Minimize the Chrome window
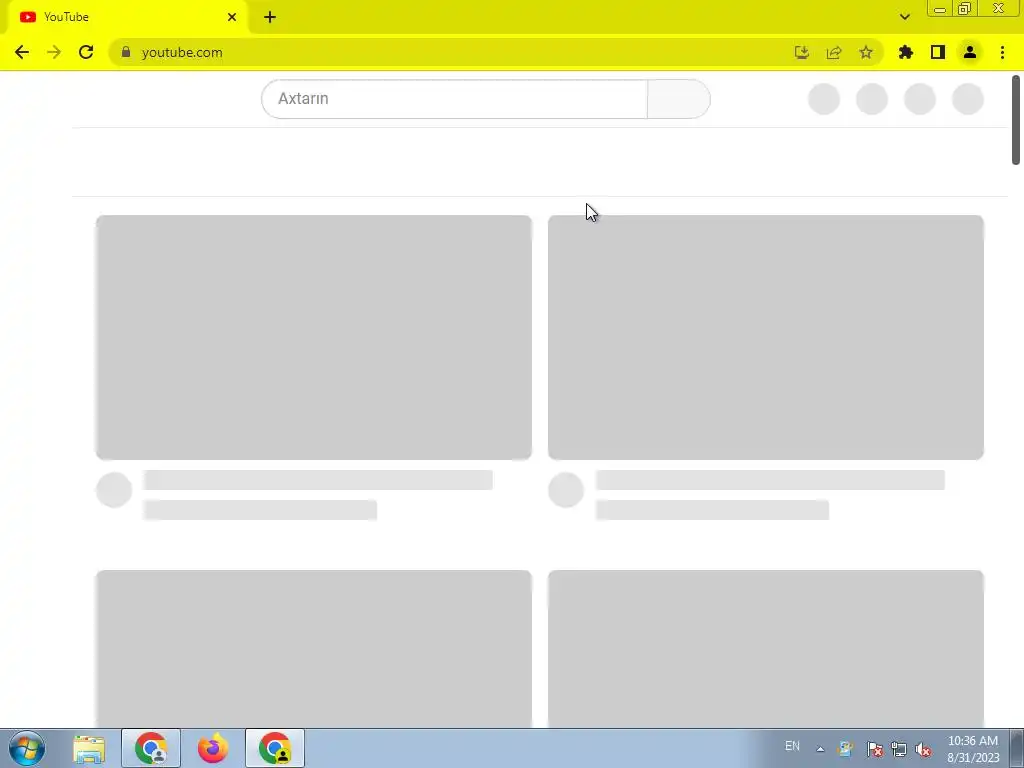This screenshot has width=1024, height=768. click(940, 9)
